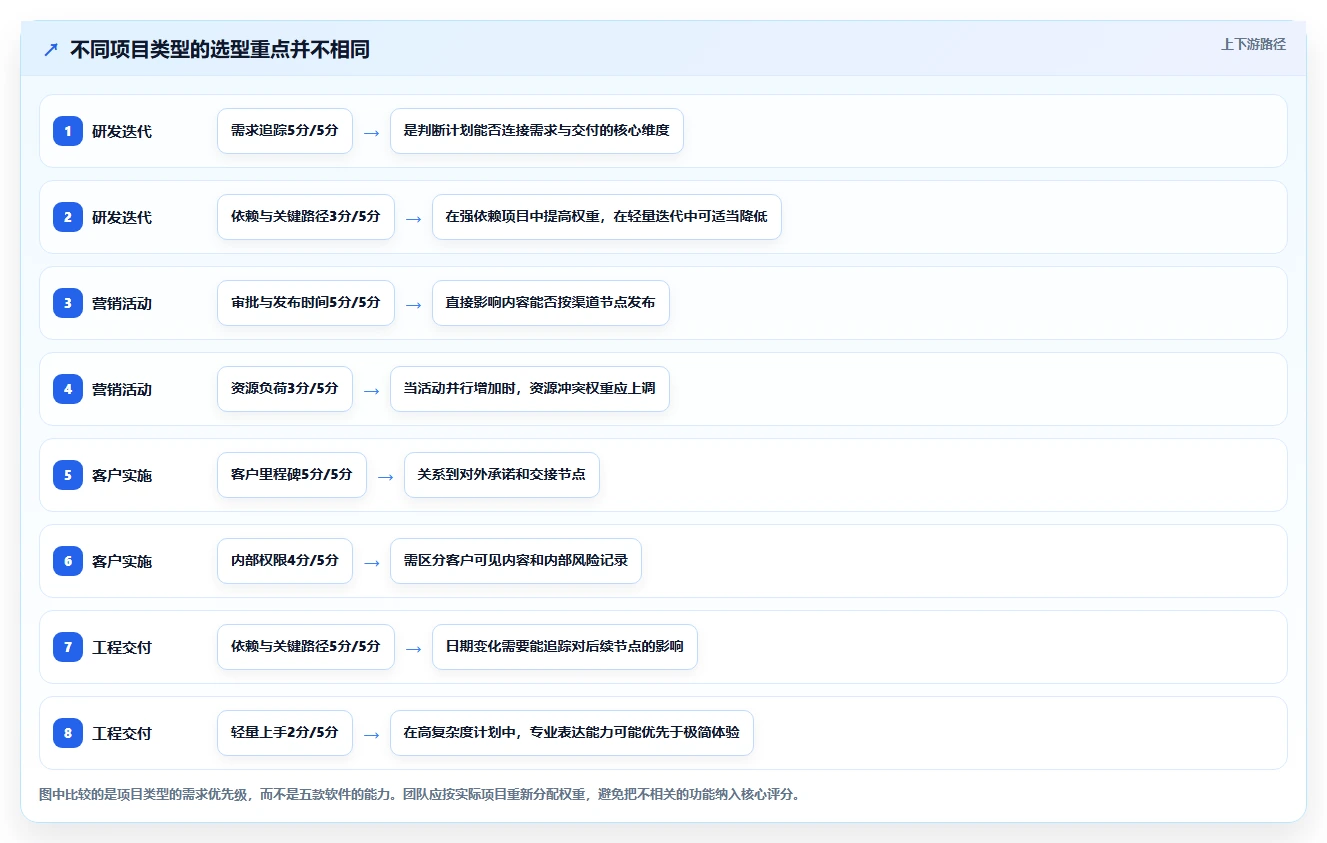
Task: Click the 依赖与关键路径3分/5分 chip
Action: 306,217
